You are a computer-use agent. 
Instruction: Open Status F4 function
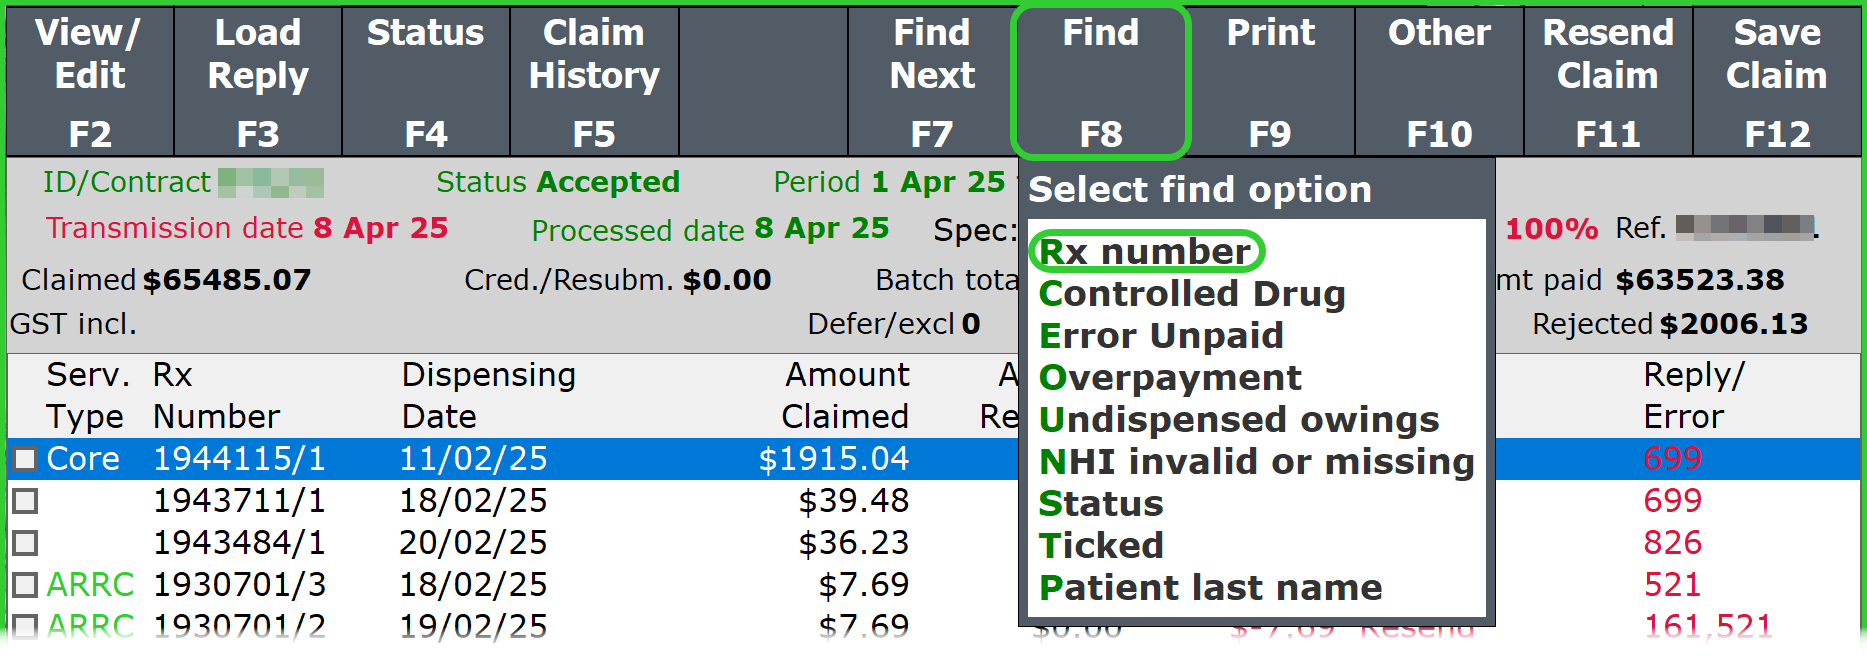pos(426,82)
